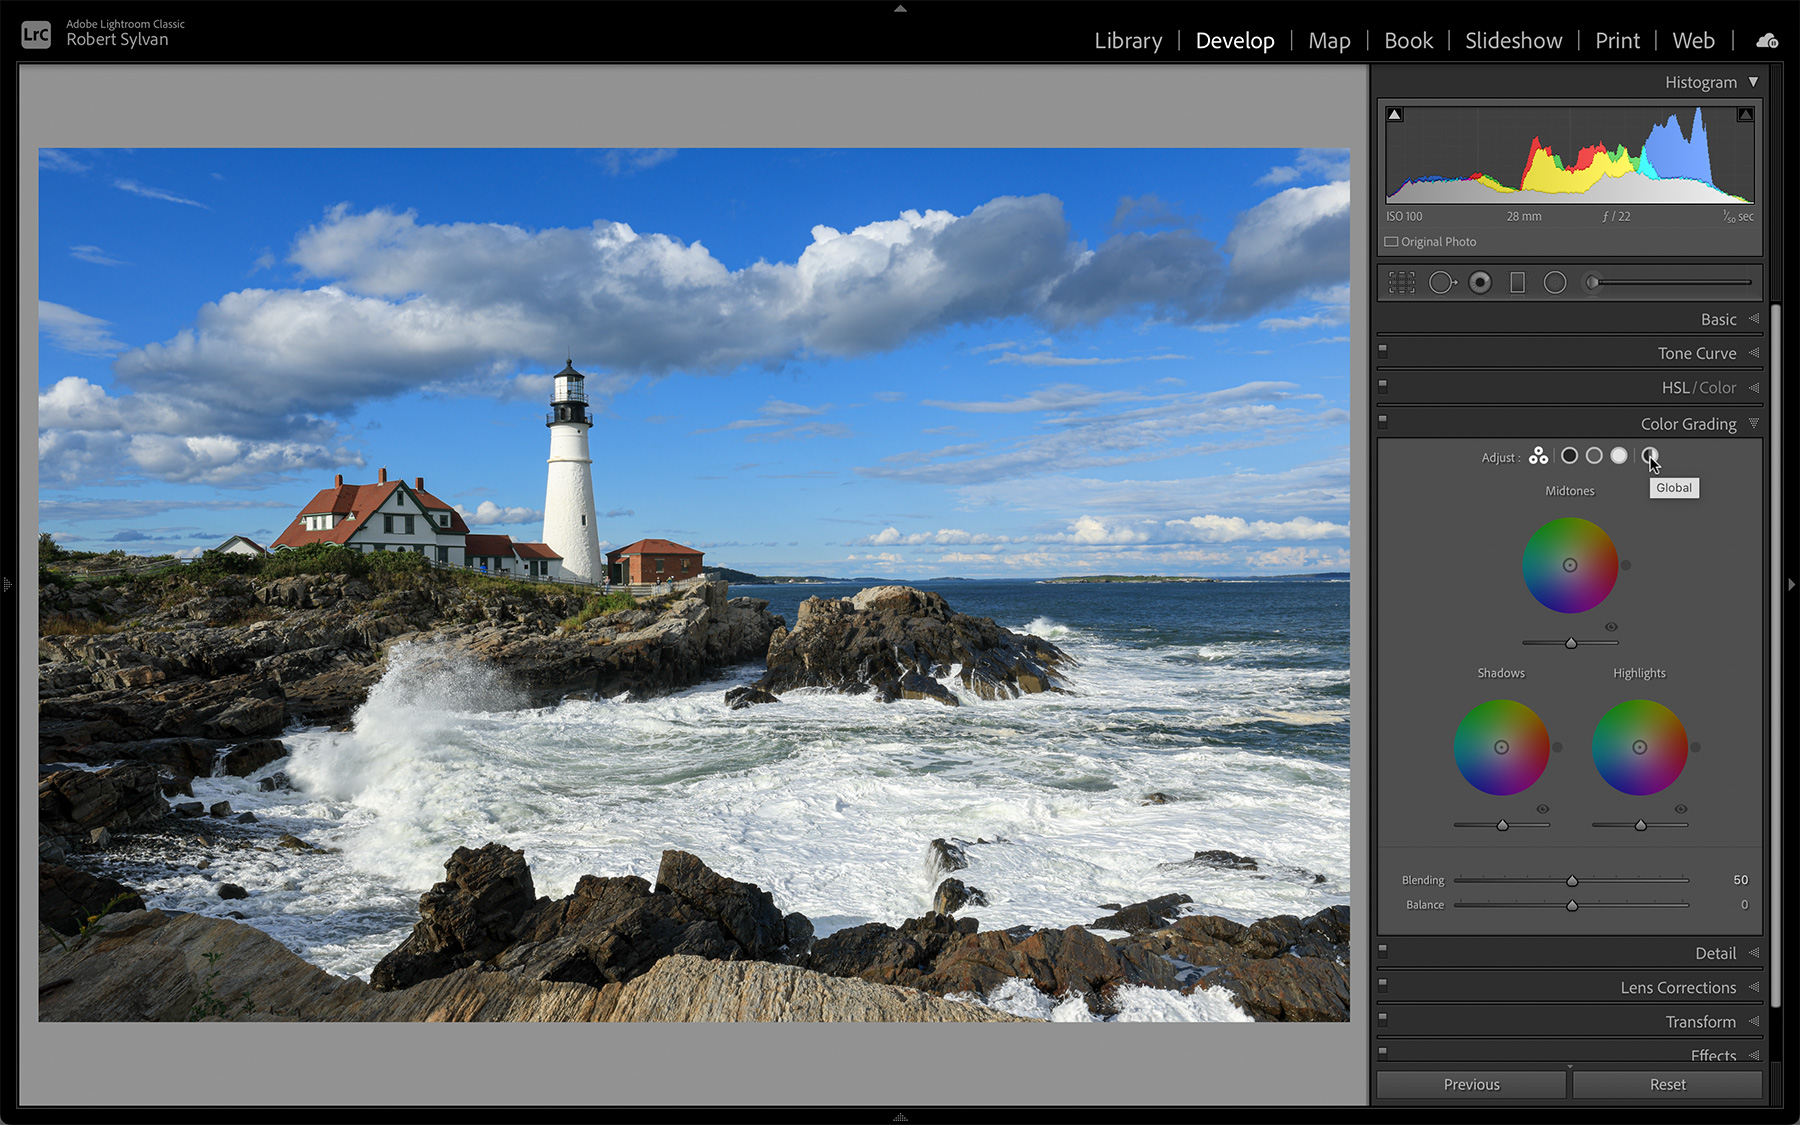This screenshot has width=1800, height=1125.
Task: Select the Crop Overlay tool
Action: coord(1400,282)
